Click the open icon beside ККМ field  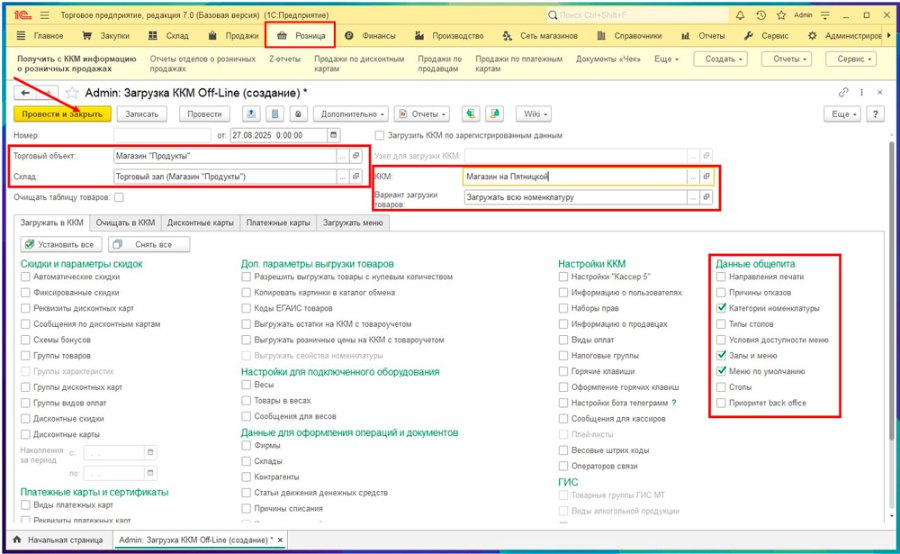(707, 177)
